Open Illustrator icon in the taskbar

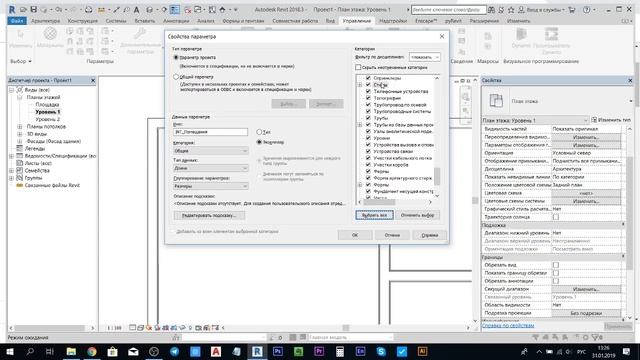422,351
